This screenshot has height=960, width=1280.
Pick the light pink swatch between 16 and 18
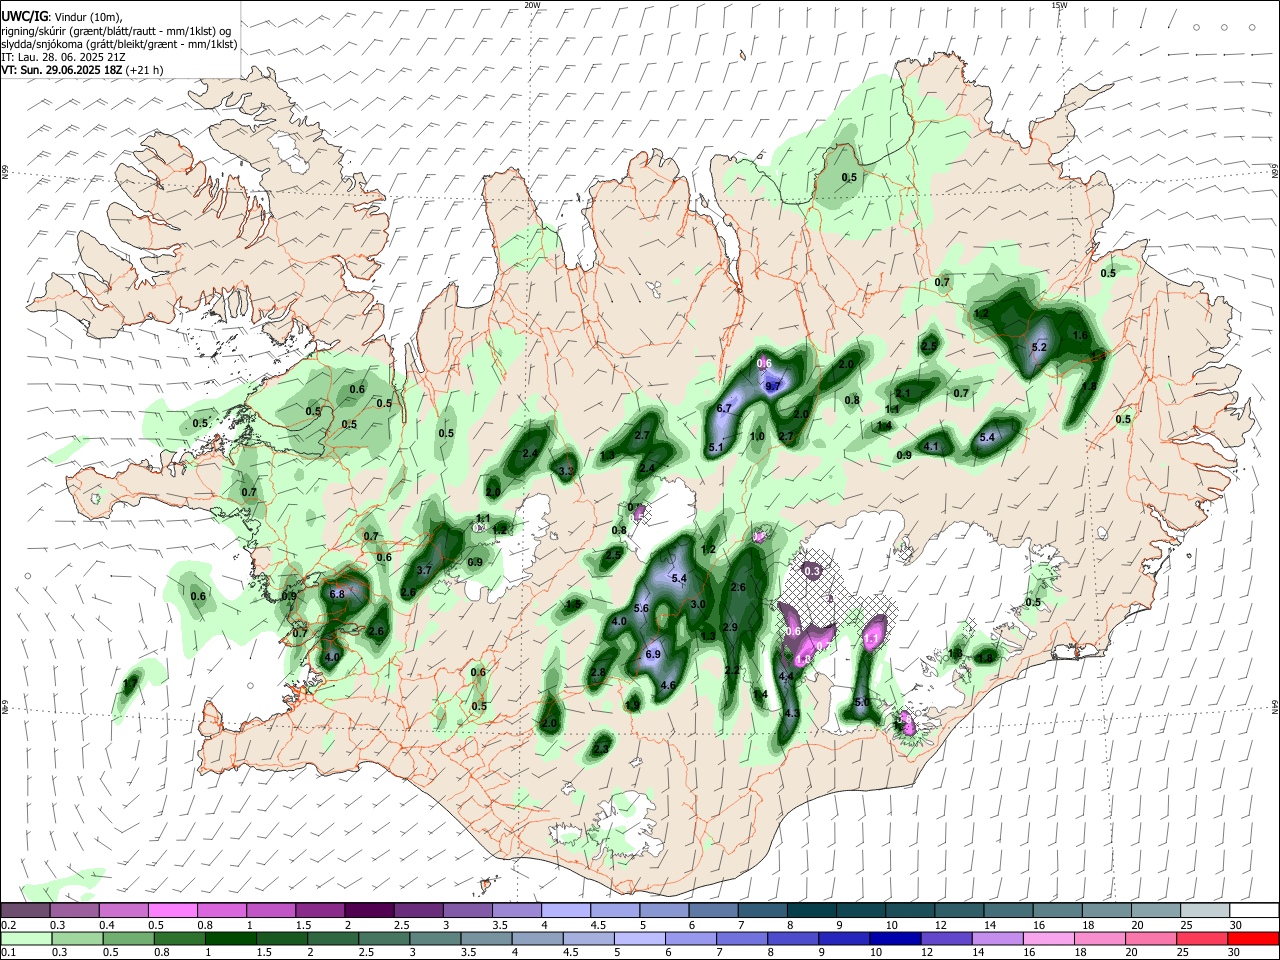point(1049,940)
